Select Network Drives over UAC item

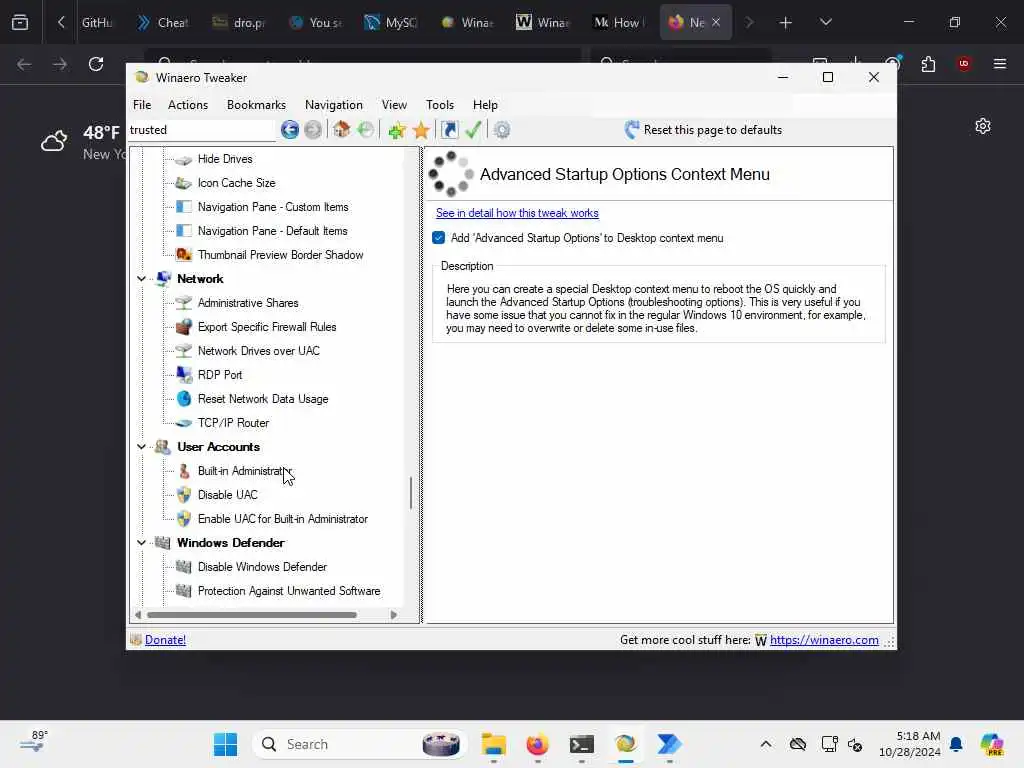coord(259,351)
